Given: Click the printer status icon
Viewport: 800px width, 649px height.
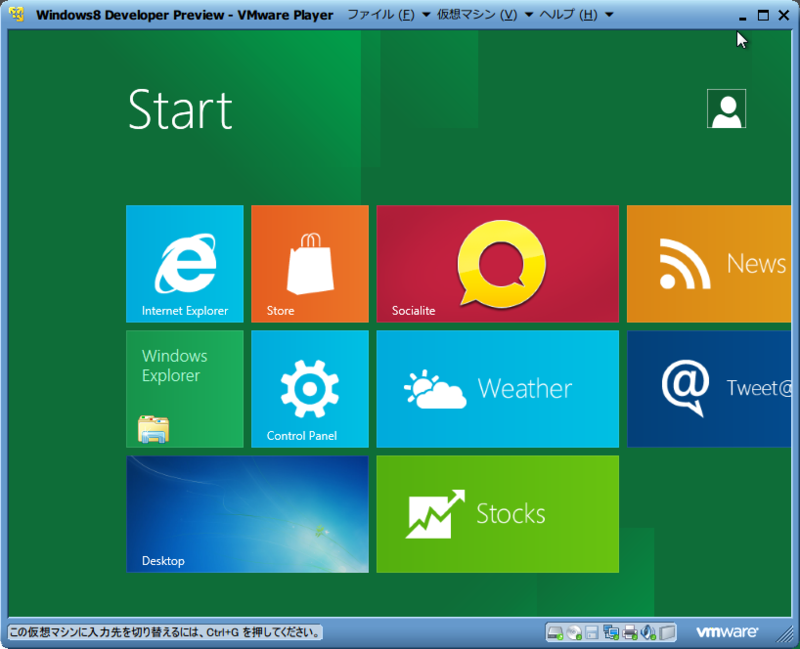Looking at the screenshot, I should coord(630,633).
